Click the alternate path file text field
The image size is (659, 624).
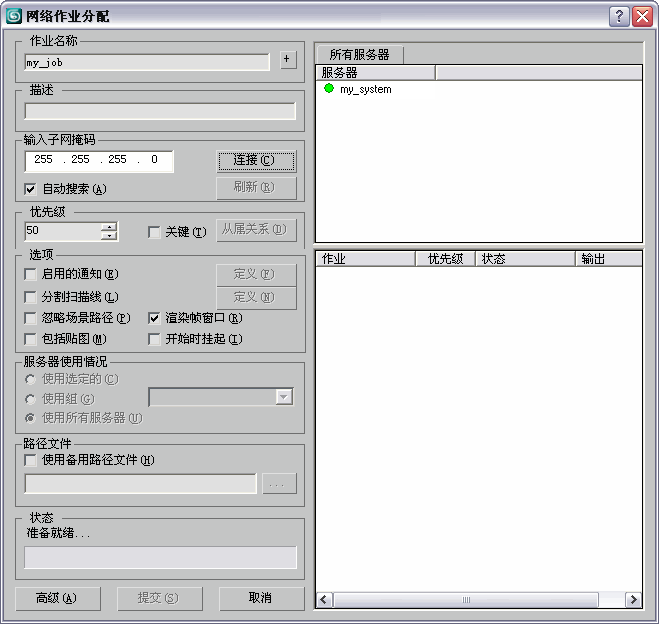(x=141, y=484)
